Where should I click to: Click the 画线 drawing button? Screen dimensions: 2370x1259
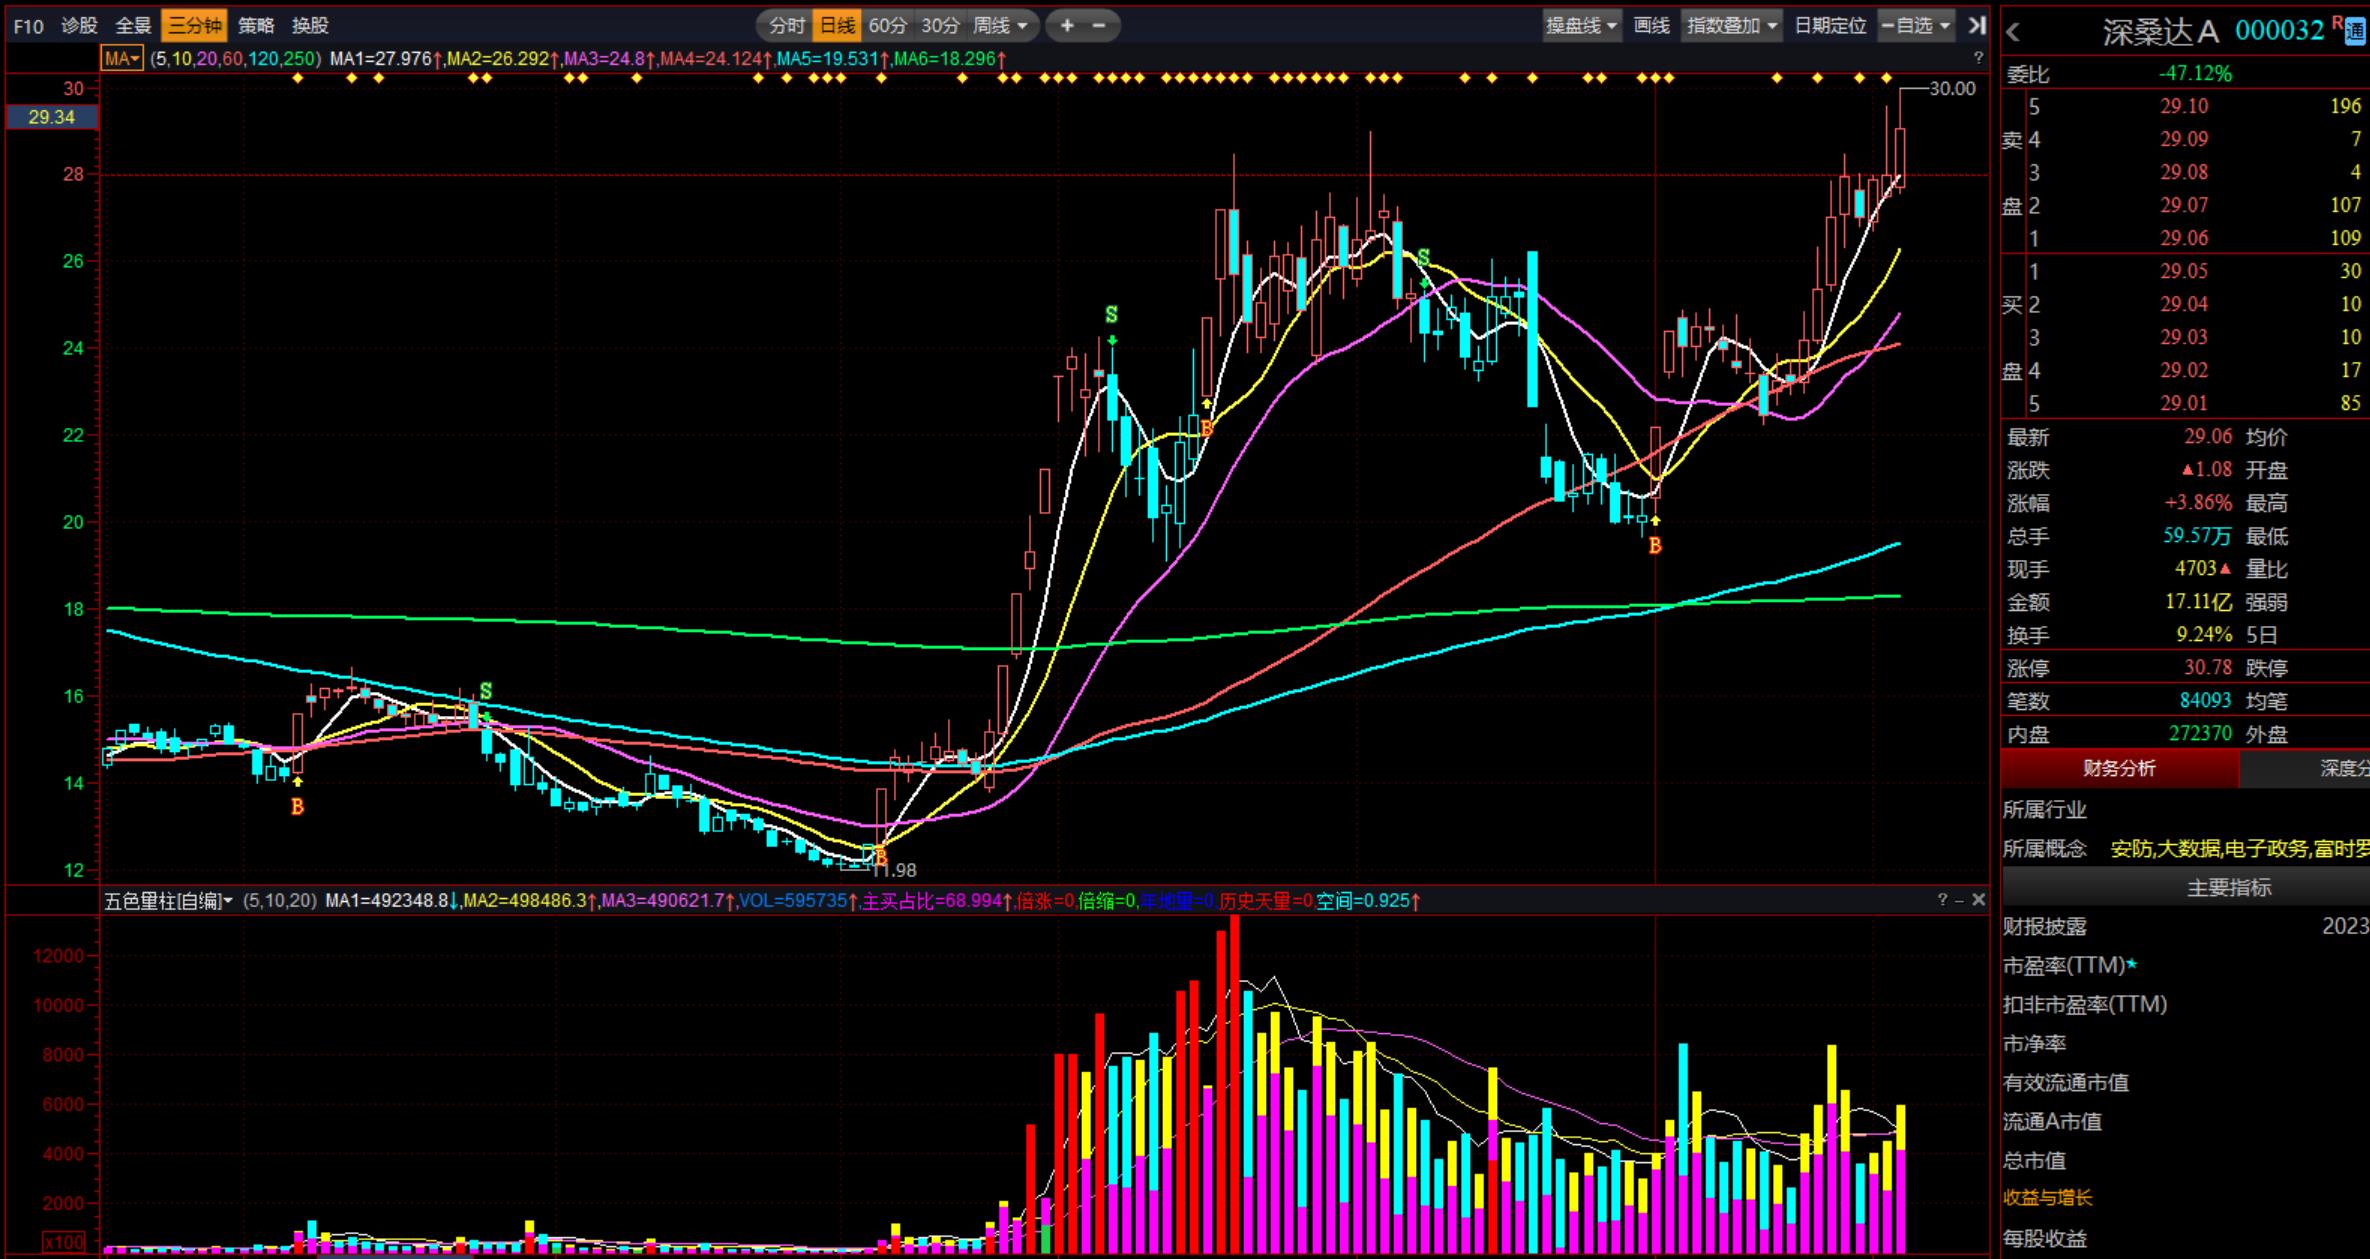[1651, 26]
